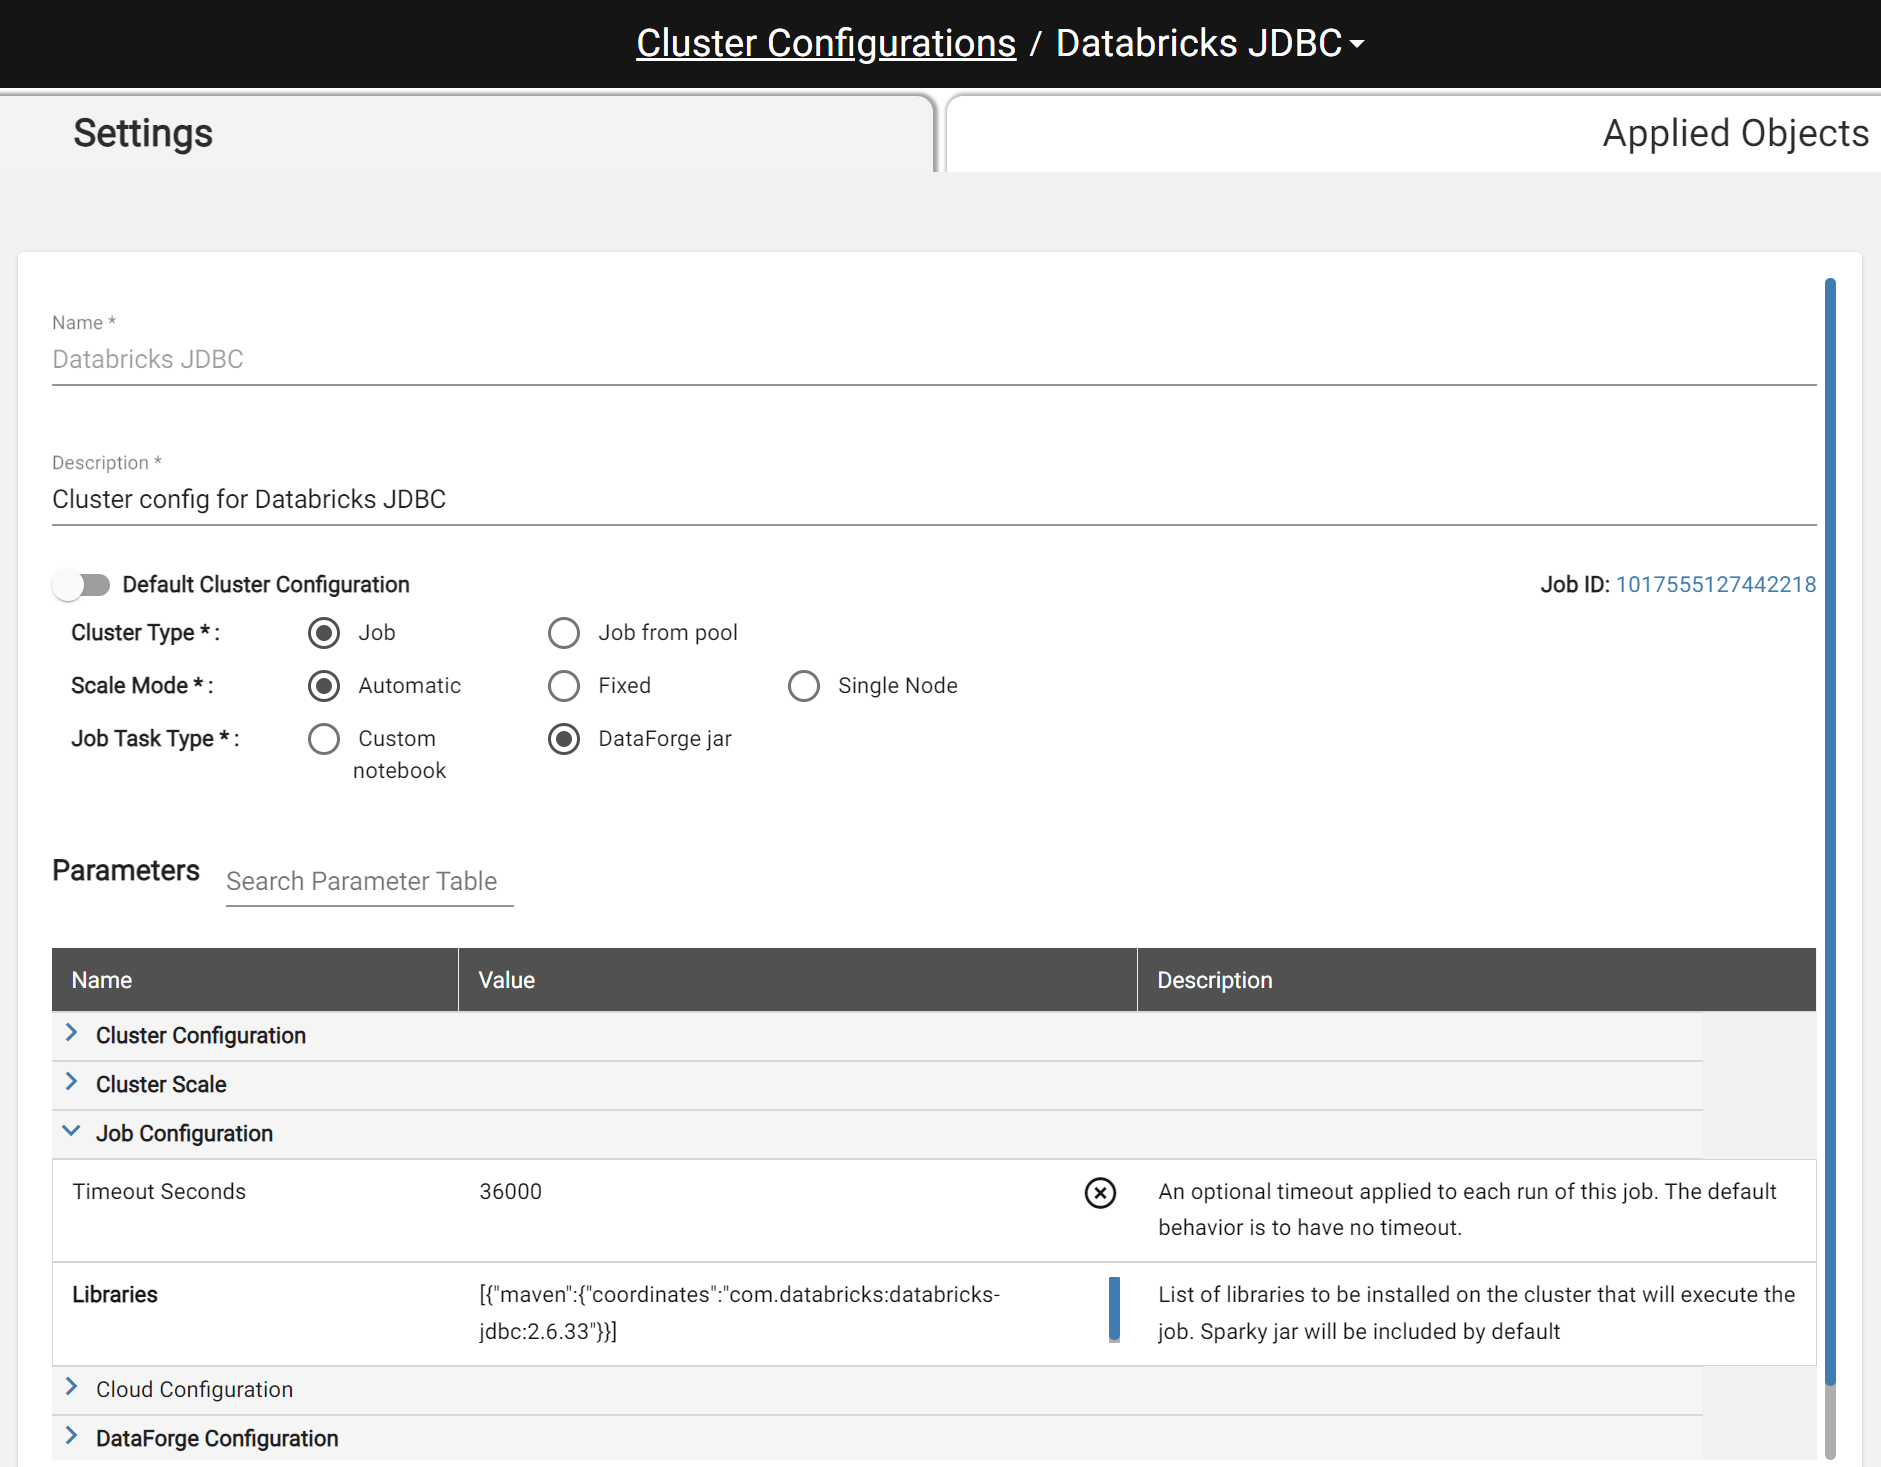Screen dimensions: 1881x1467
Task: Choose Fixed scale mode
Action: coord(564,686)
